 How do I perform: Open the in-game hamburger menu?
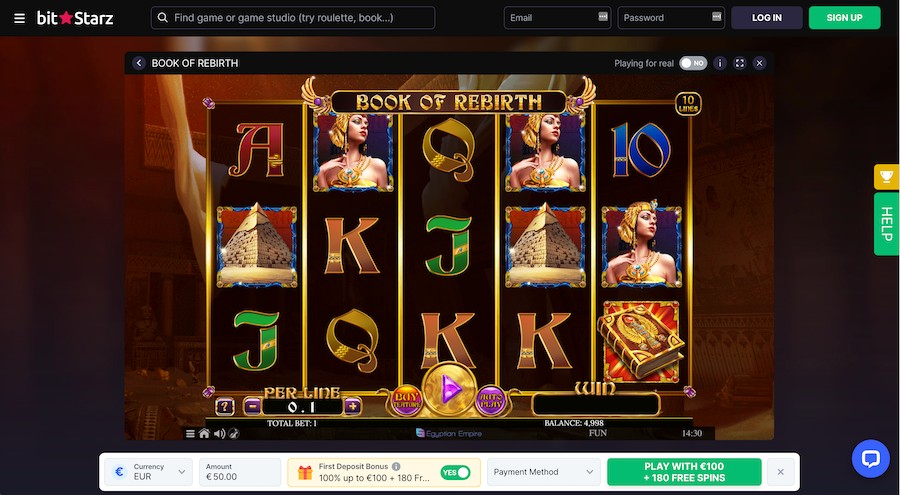pos(190,434)
